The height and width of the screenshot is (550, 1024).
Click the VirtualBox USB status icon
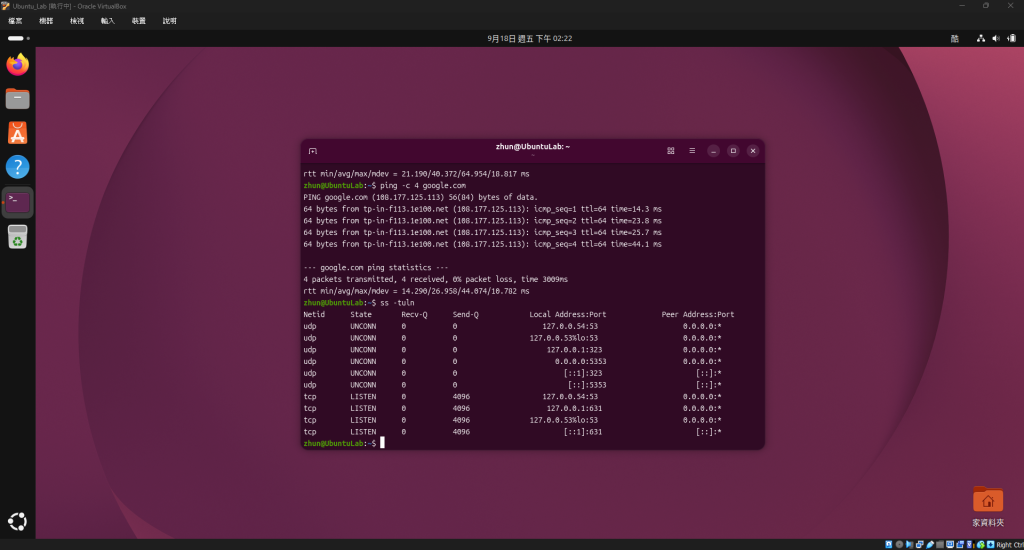click(930, 544)
